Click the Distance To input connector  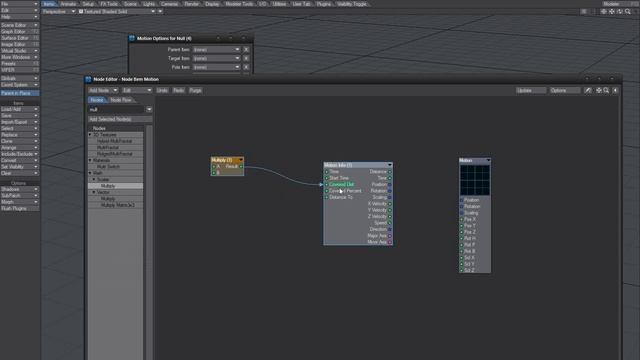click(327, 197)
